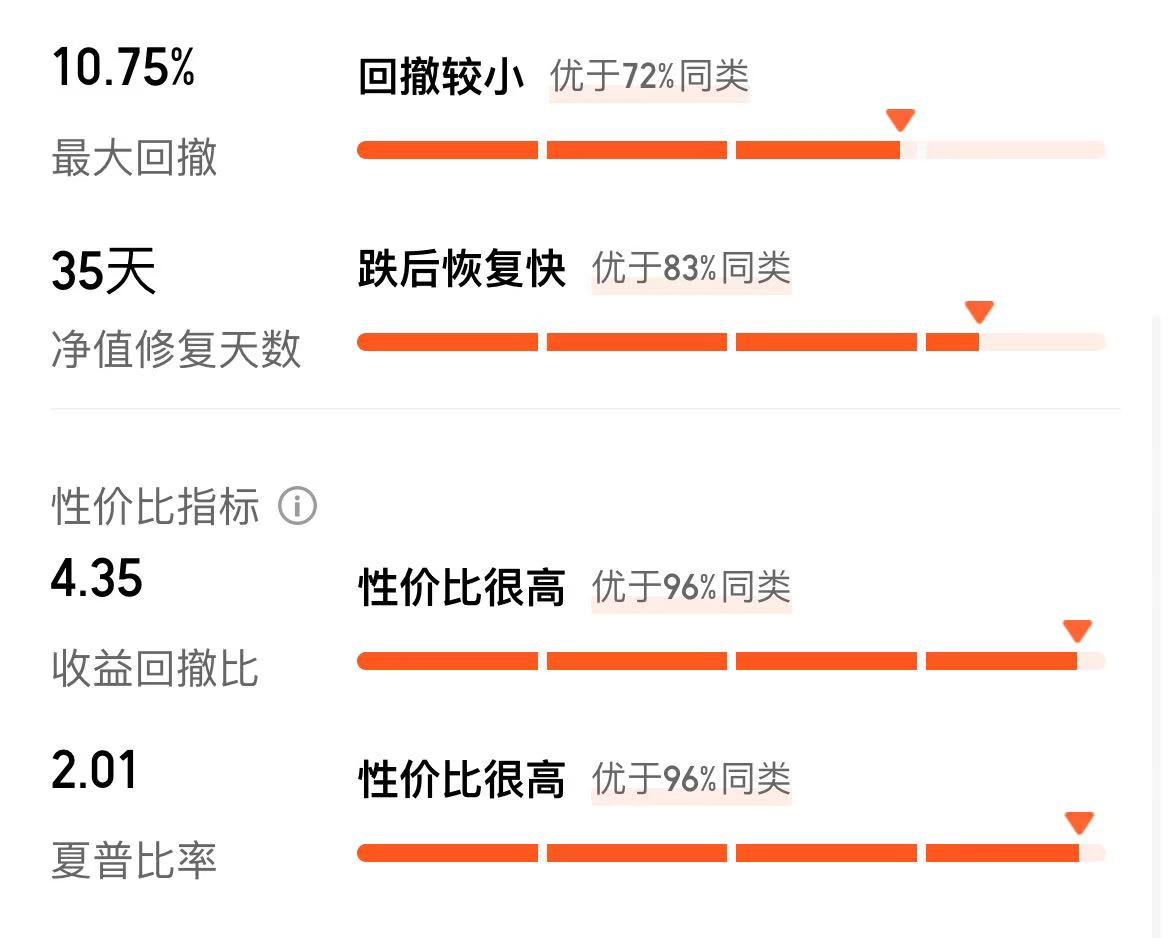Image resolution: width=1170 pixels, height=938 pixels.
Task: Tap the 净值修复天数 progress bar
Action: 731,342
